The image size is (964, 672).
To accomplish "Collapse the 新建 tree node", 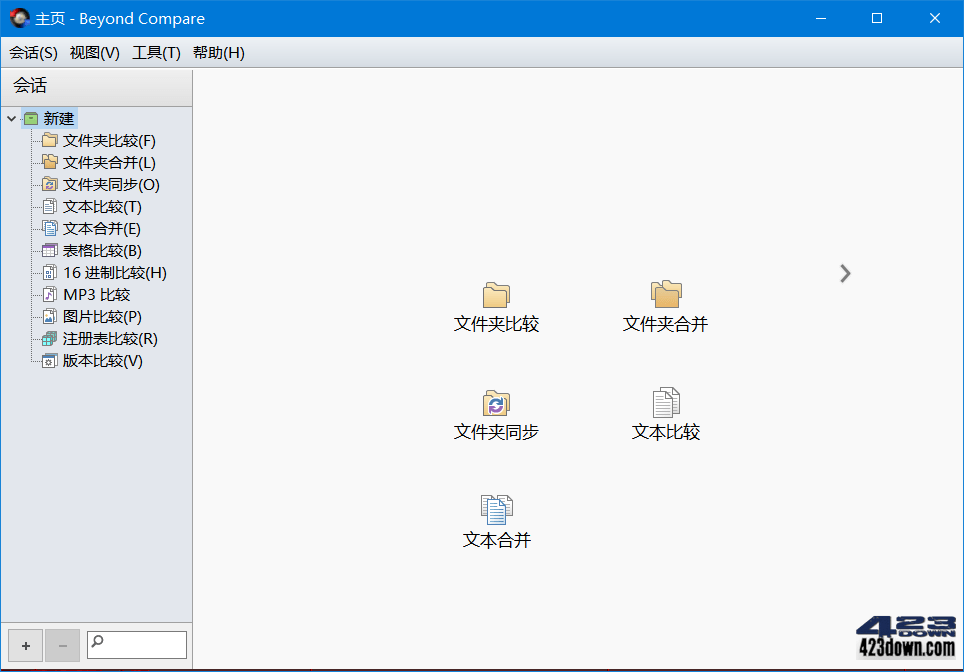I will (10, 118).
